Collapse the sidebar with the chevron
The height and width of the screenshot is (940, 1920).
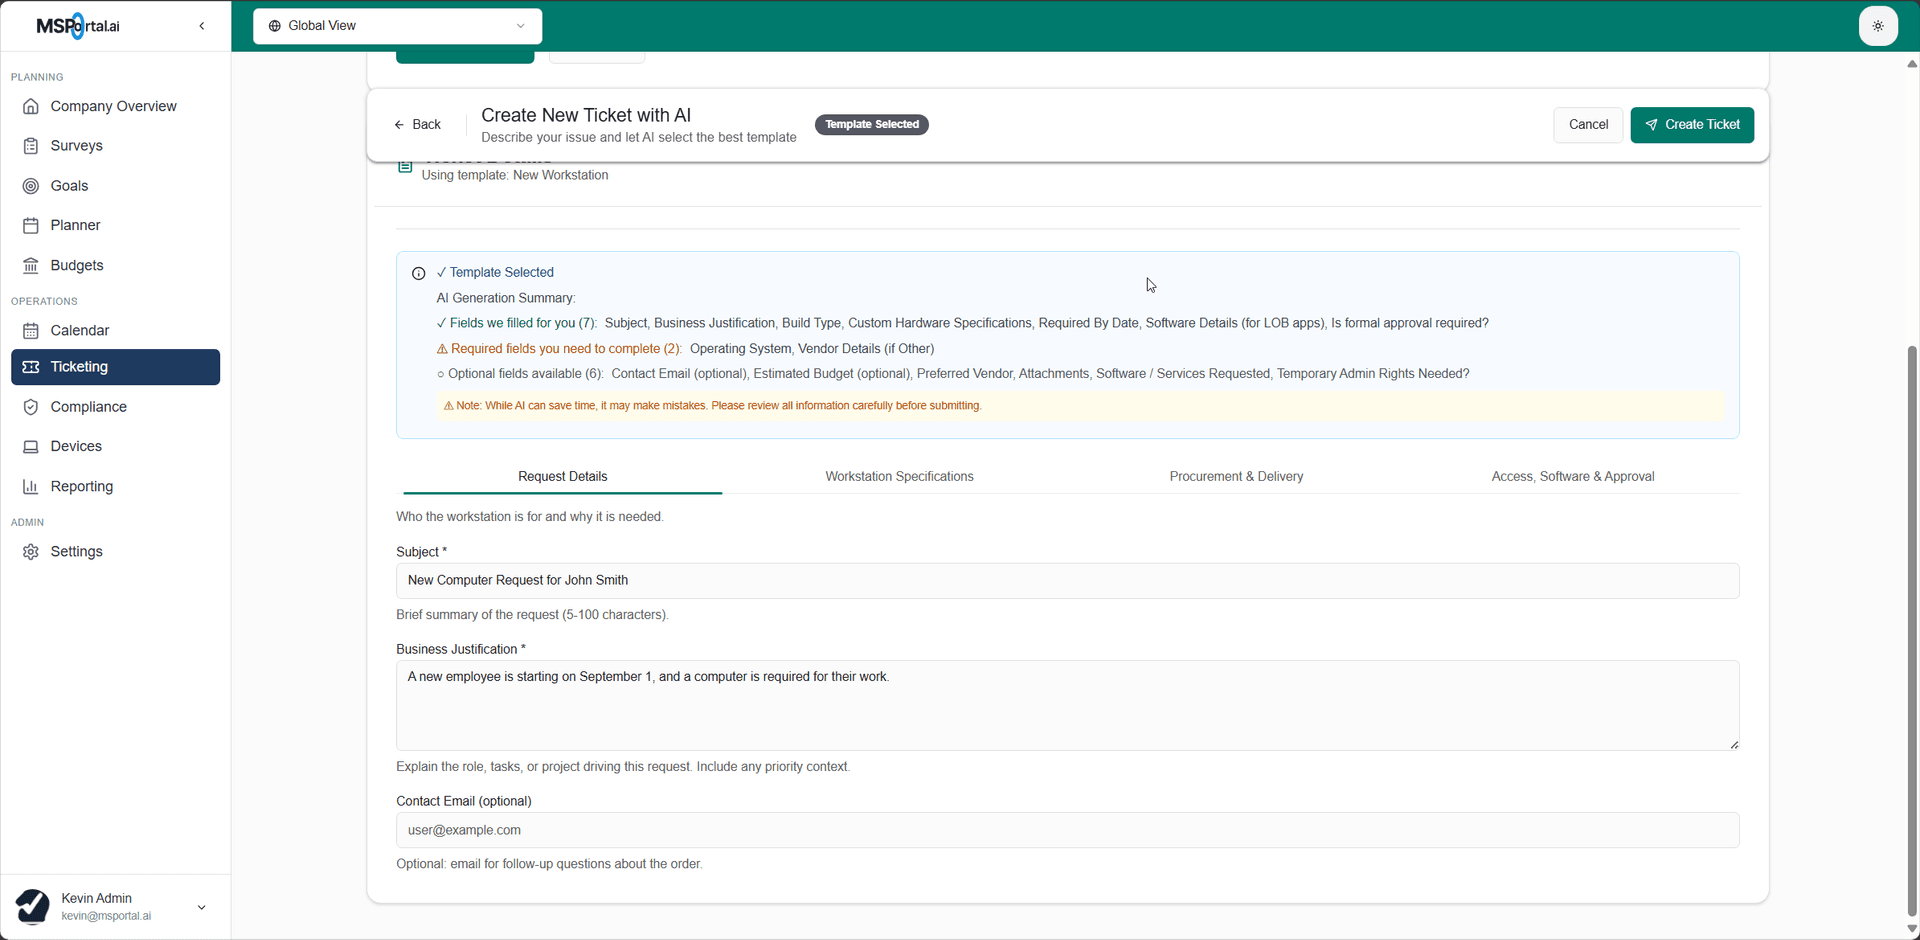coord(202,26)
